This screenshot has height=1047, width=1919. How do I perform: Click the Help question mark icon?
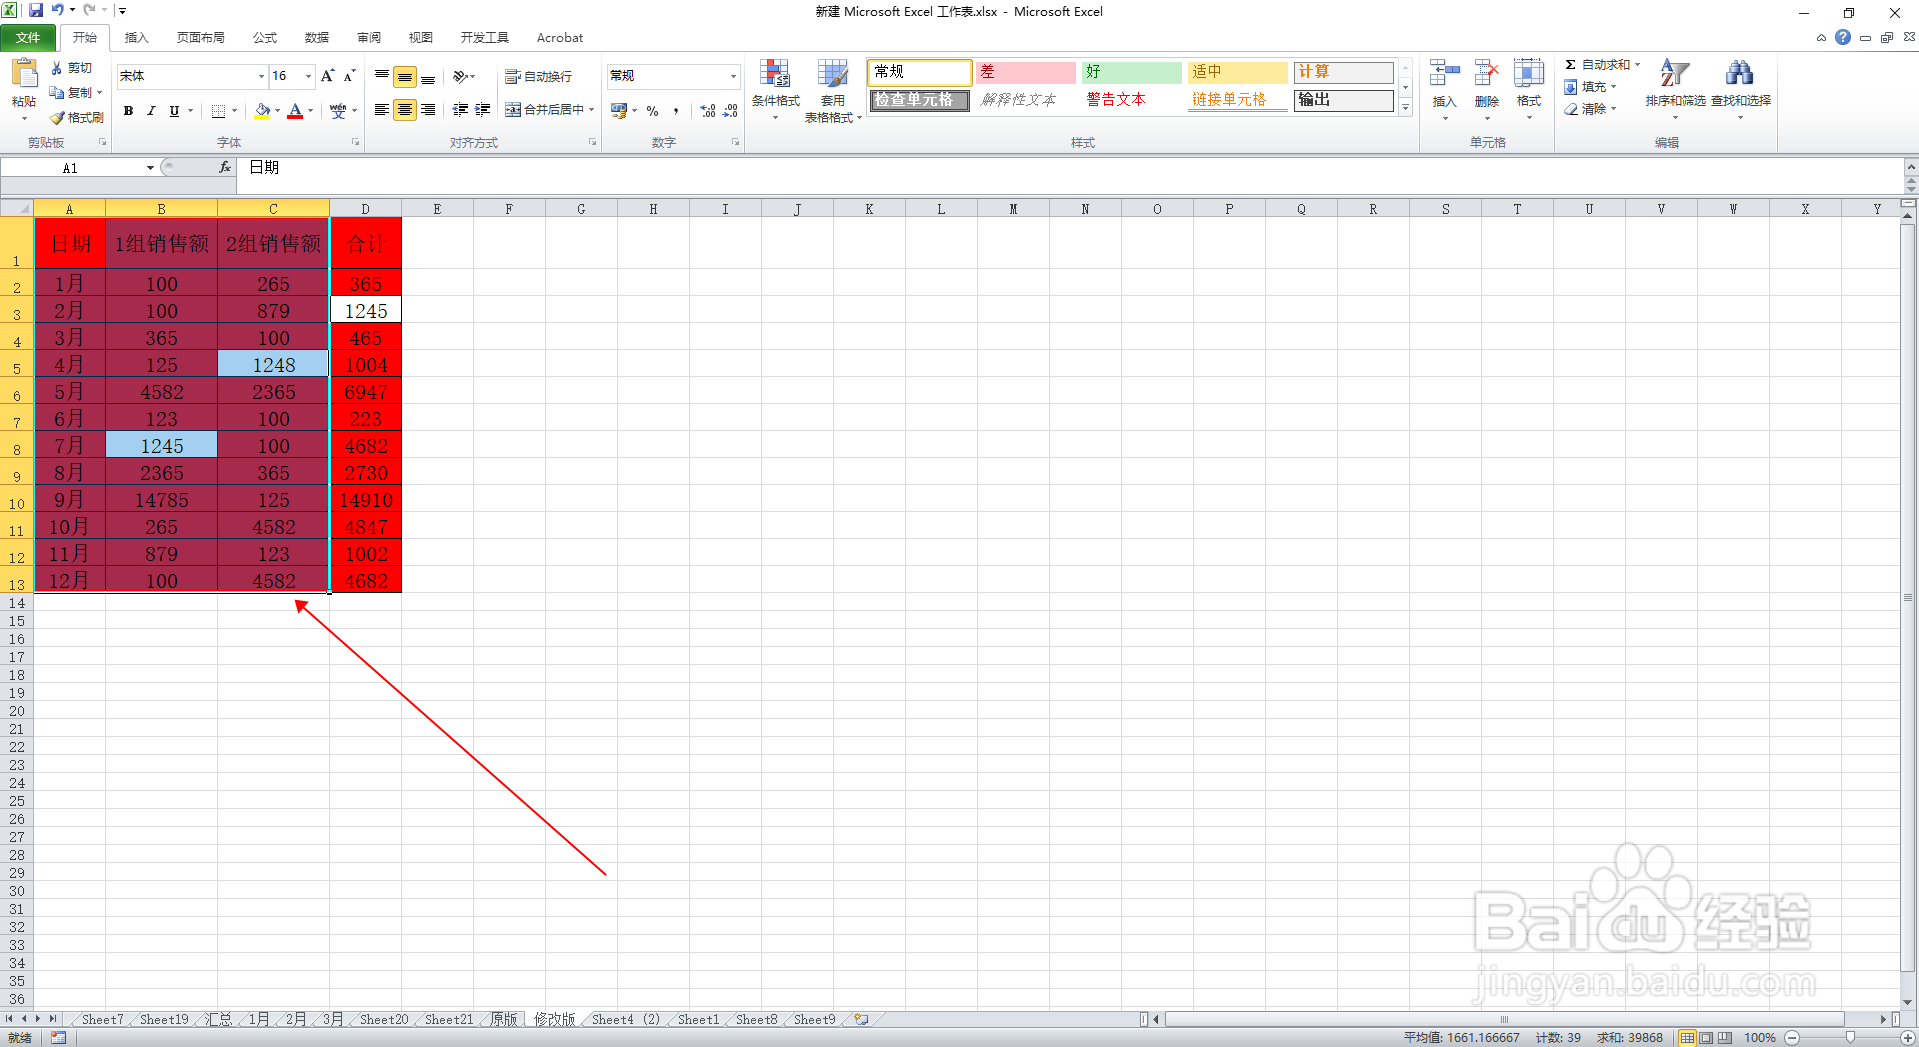pyautogui.click(x=1843, y=38)
